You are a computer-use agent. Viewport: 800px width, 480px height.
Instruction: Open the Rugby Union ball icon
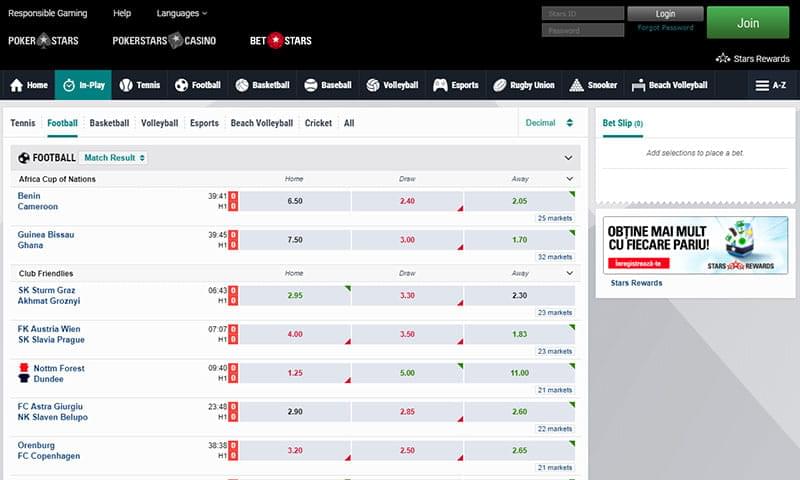tap(499, 85)
